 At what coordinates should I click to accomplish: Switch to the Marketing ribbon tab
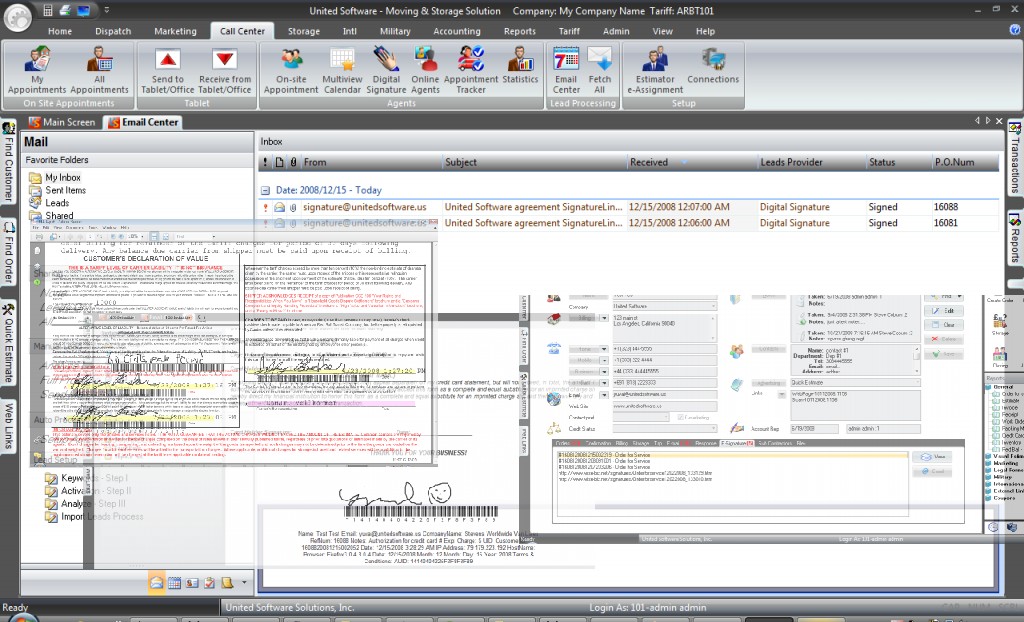175,31
